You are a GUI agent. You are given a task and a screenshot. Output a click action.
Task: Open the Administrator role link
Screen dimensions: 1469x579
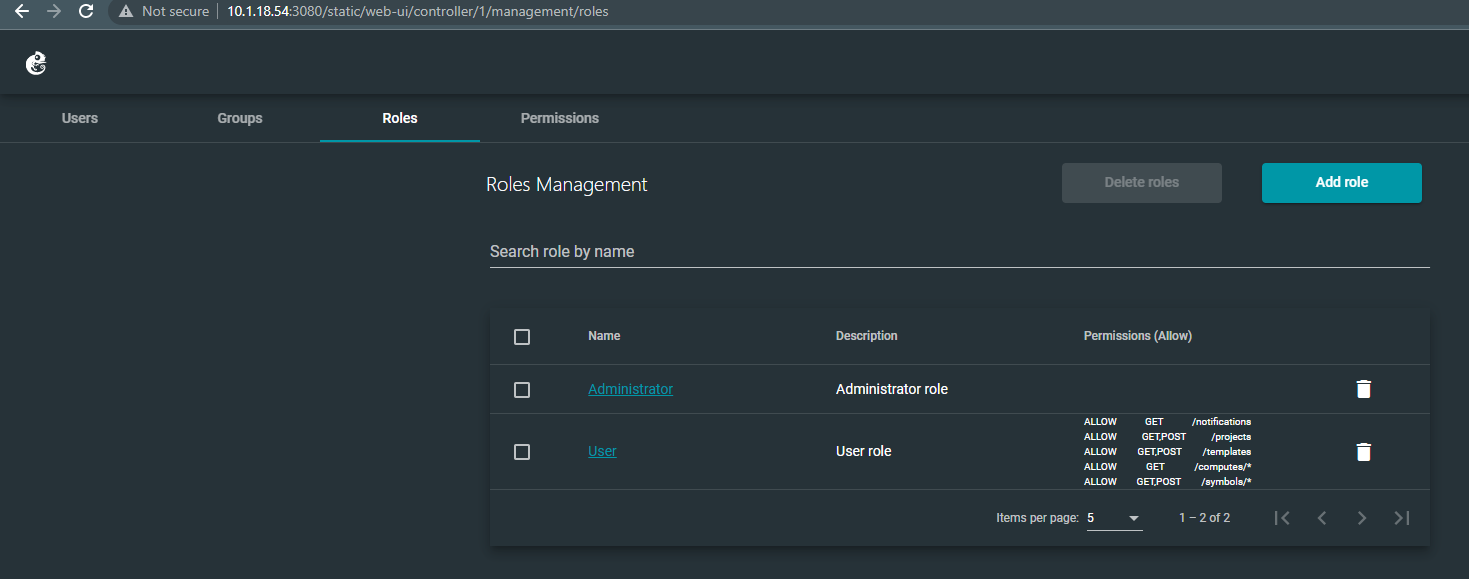tap(630, 388)
